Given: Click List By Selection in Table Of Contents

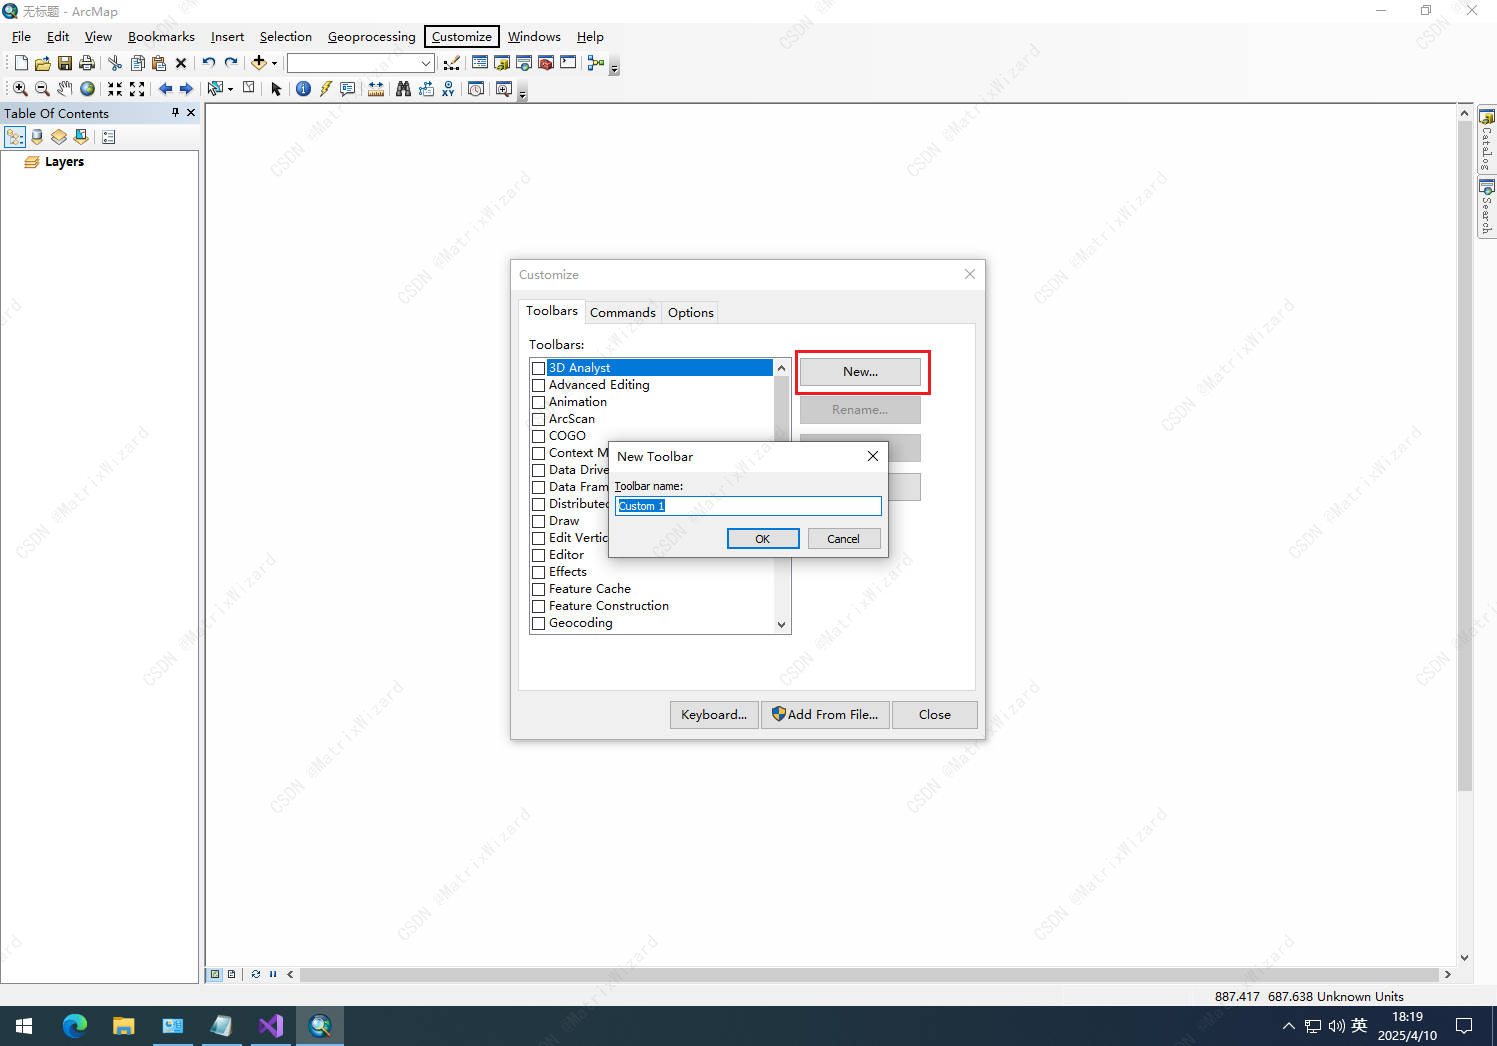Looking at the screenshot, I should pyautogui.click(x=81, y=137).
